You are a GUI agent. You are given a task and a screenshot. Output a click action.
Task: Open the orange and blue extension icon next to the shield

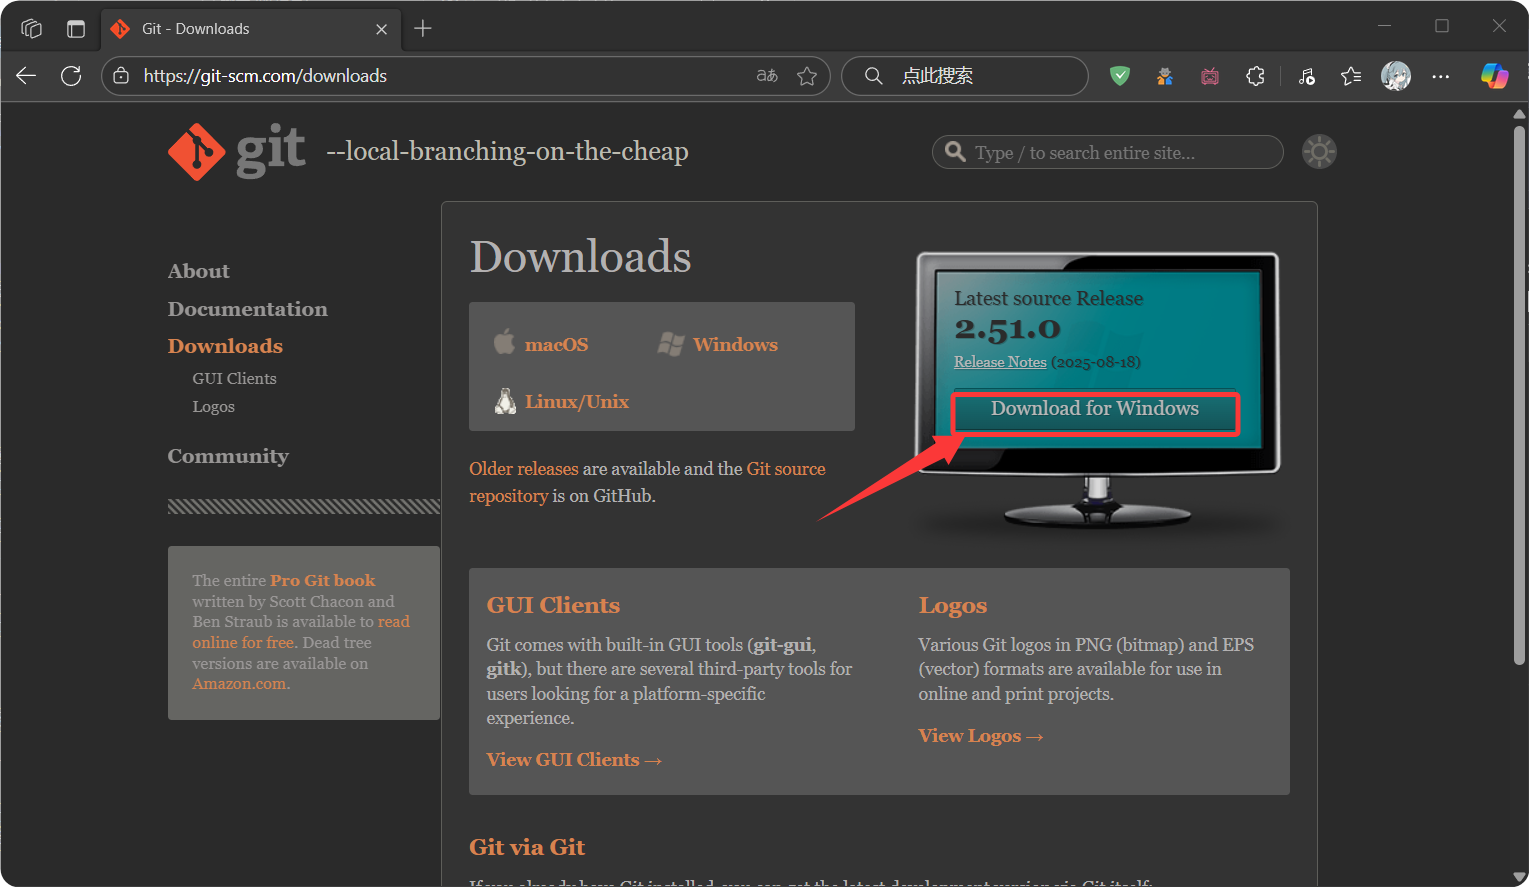pyautogui.click(x=1165, y=76)
